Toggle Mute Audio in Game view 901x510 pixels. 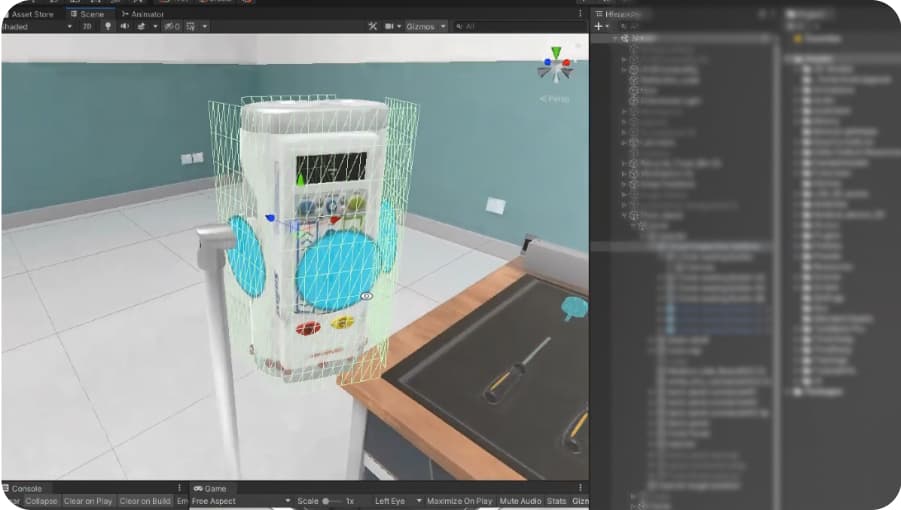pos(519,501)
